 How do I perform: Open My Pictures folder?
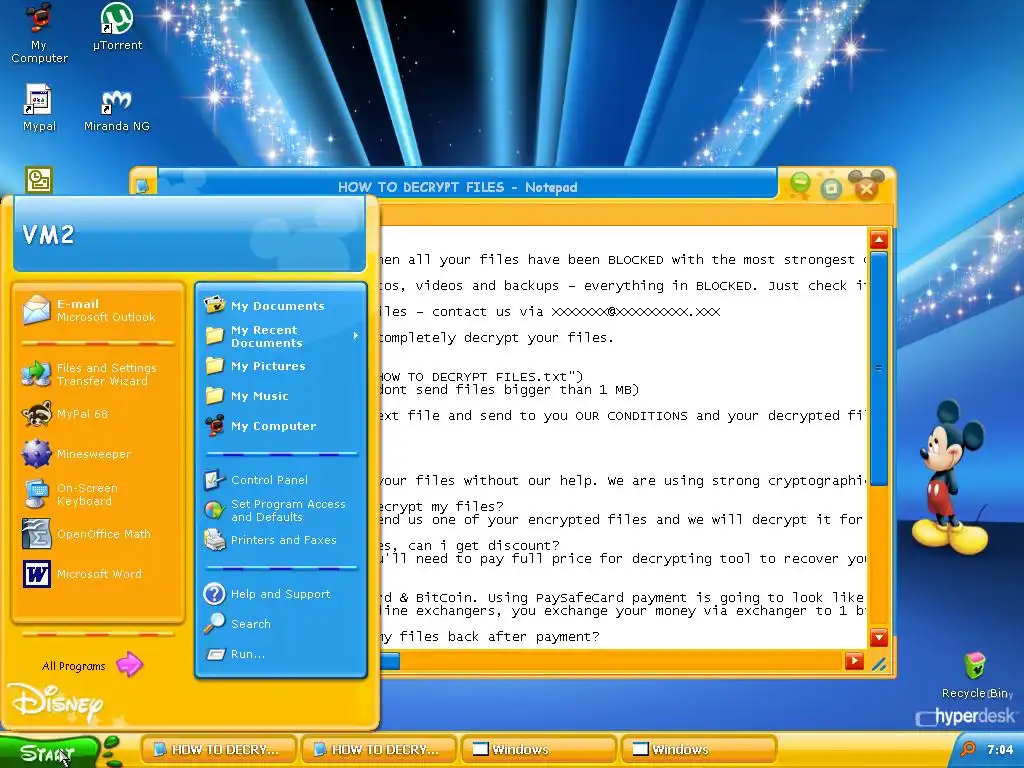pos(280,366)
